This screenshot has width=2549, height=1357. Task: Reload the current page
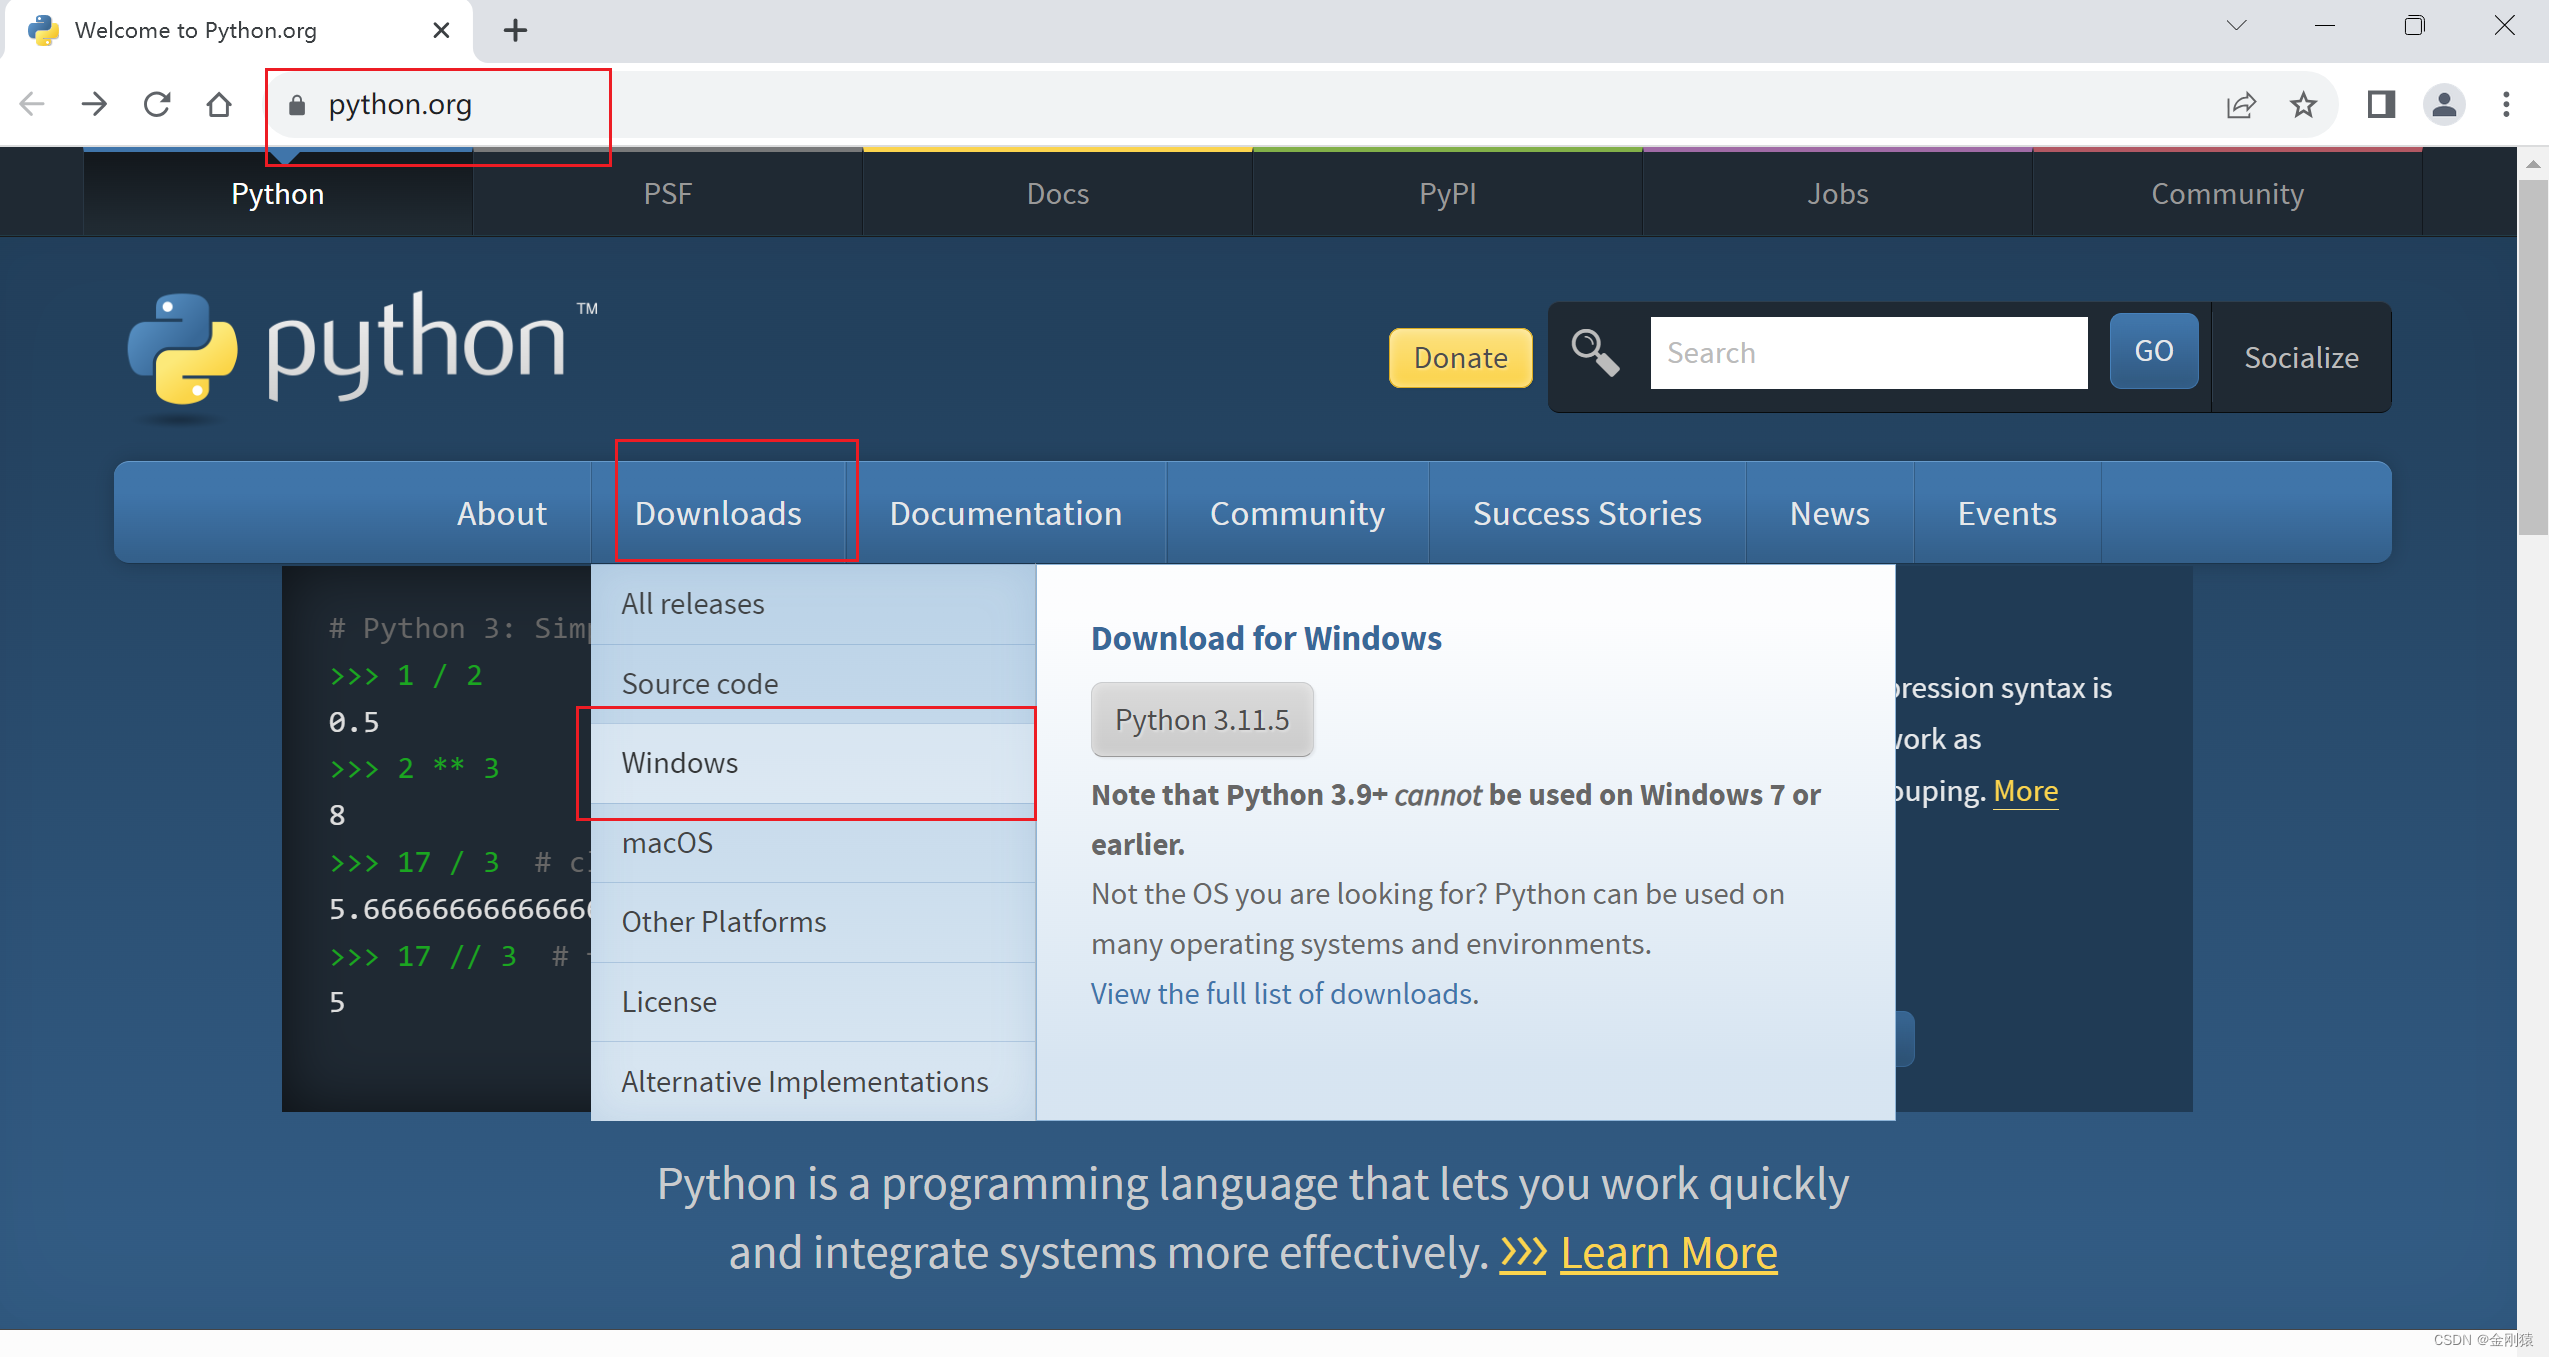pyautogui.click(x=157, y=104)
